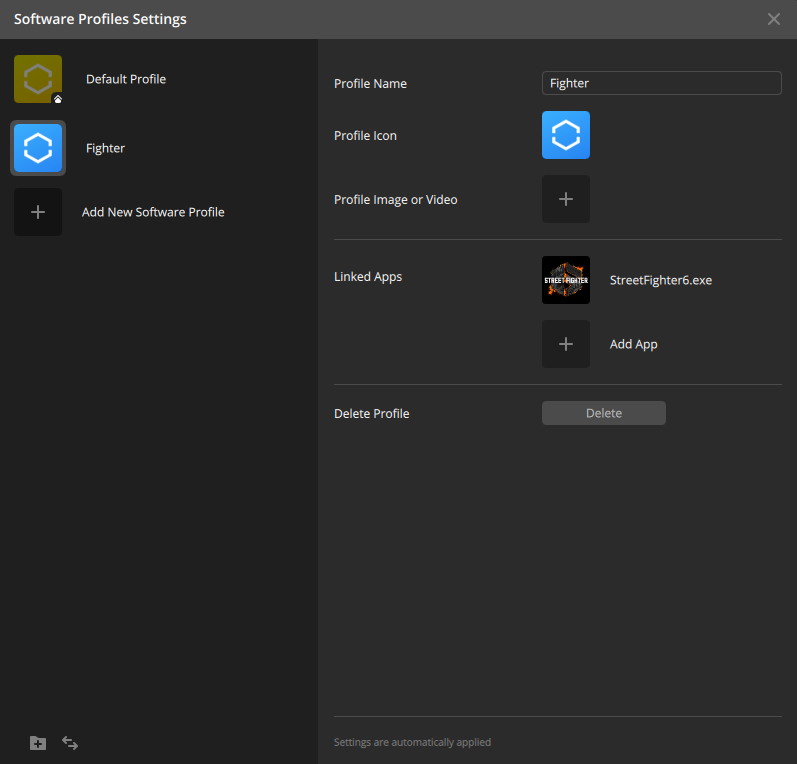Close the Software Profiles Settings window

[773, 19]
